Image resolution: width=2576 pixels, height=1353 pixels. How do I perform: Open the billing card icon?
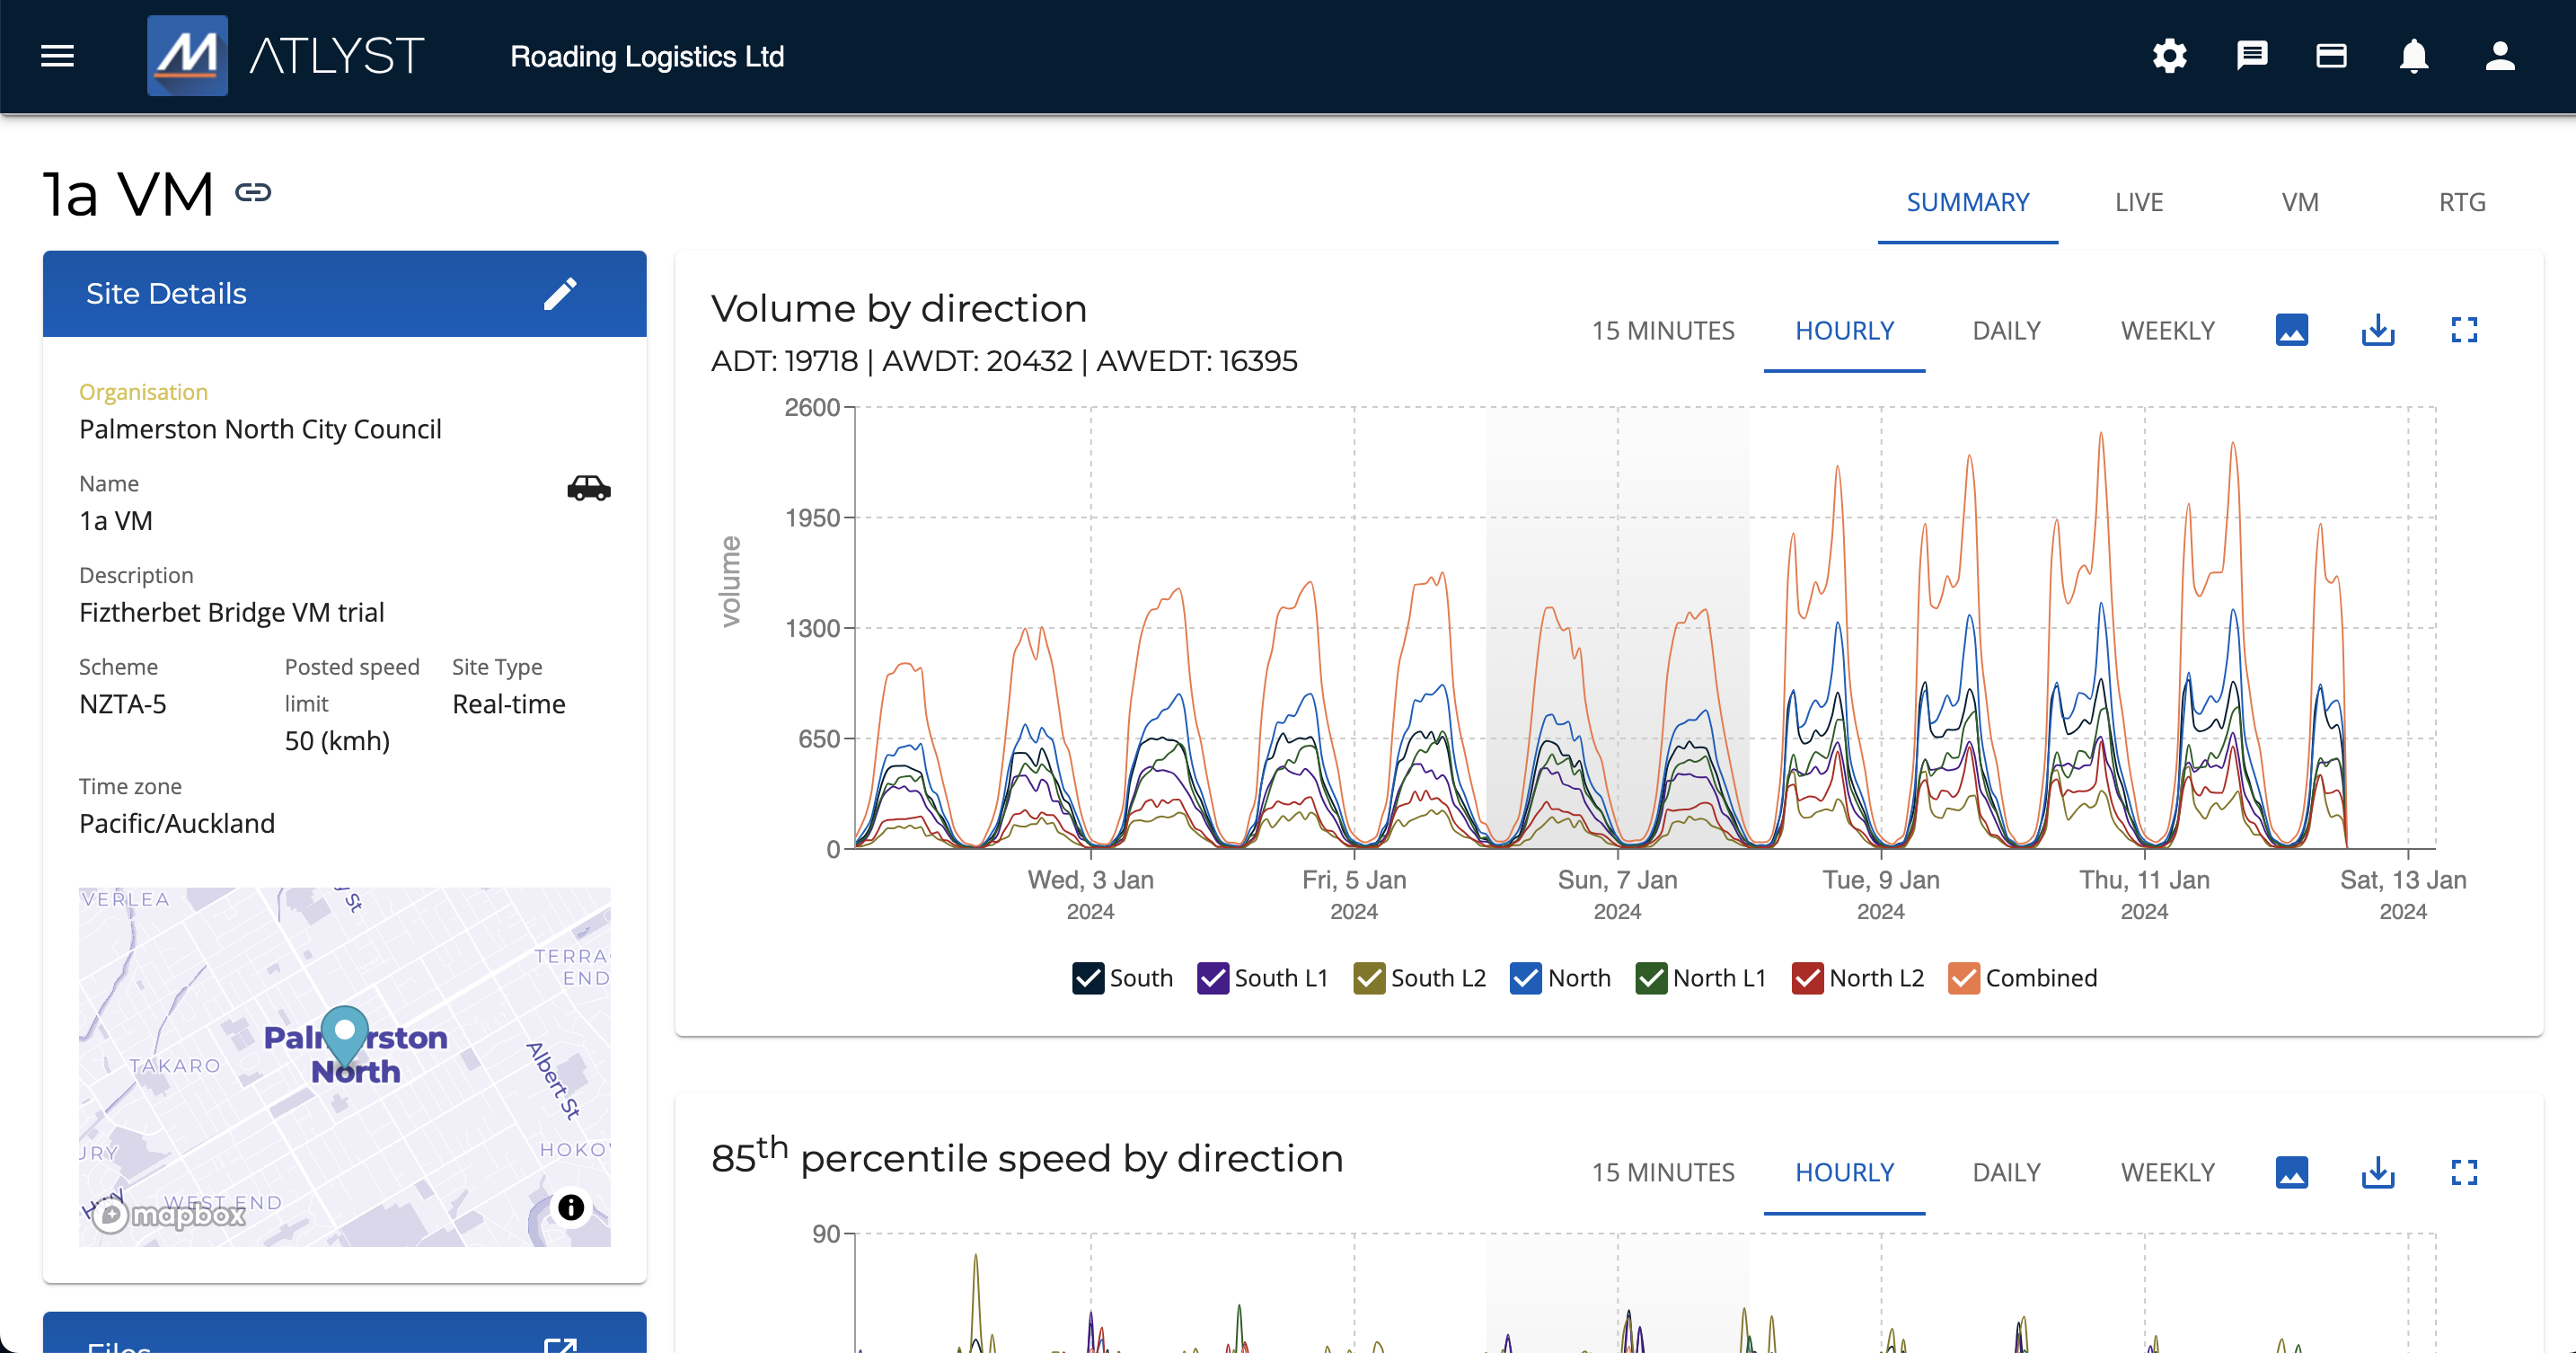click(x=2331, y=56)
